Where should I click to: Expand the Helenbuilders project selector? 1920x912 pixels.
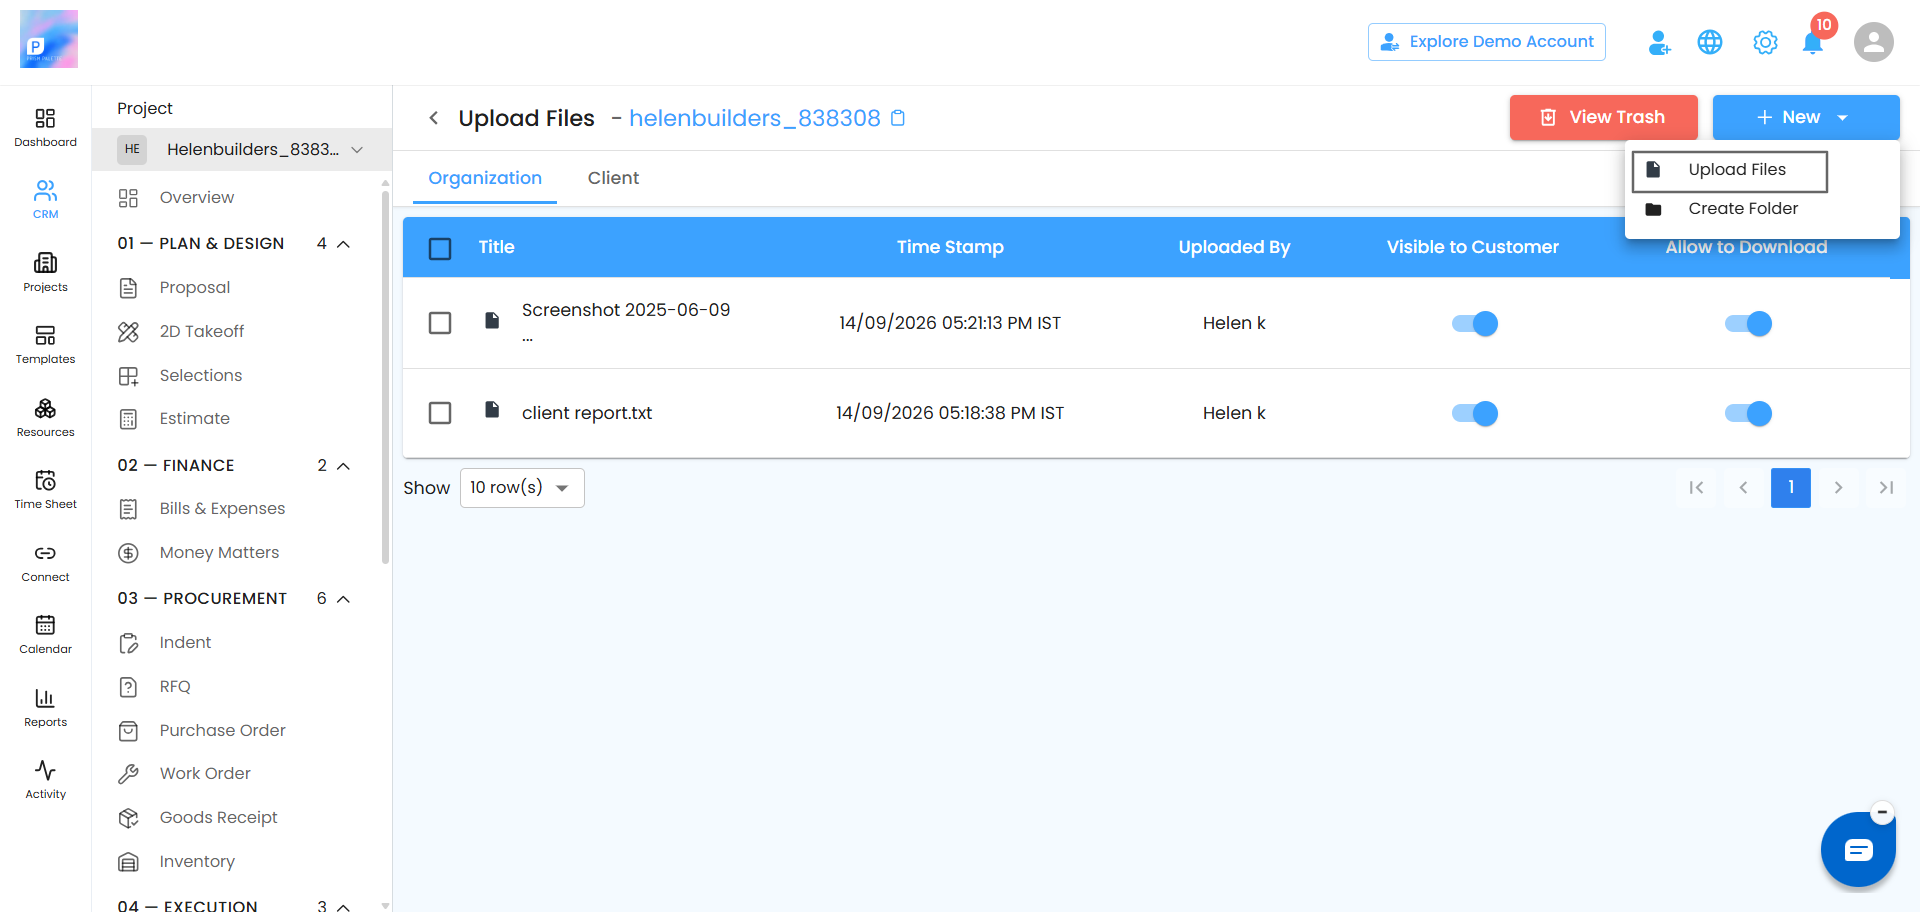242,149
